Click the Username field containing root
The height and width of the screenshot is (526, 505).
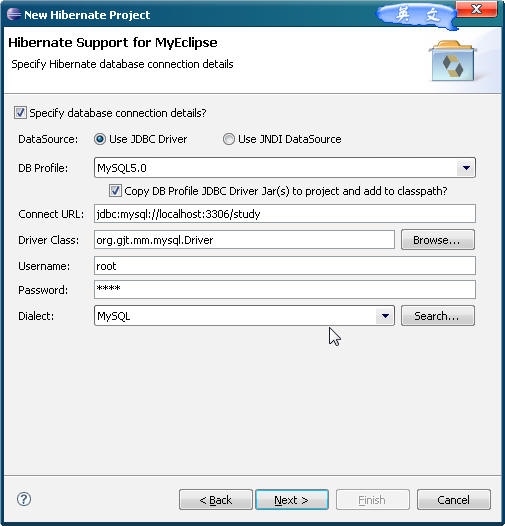point(285,266)
